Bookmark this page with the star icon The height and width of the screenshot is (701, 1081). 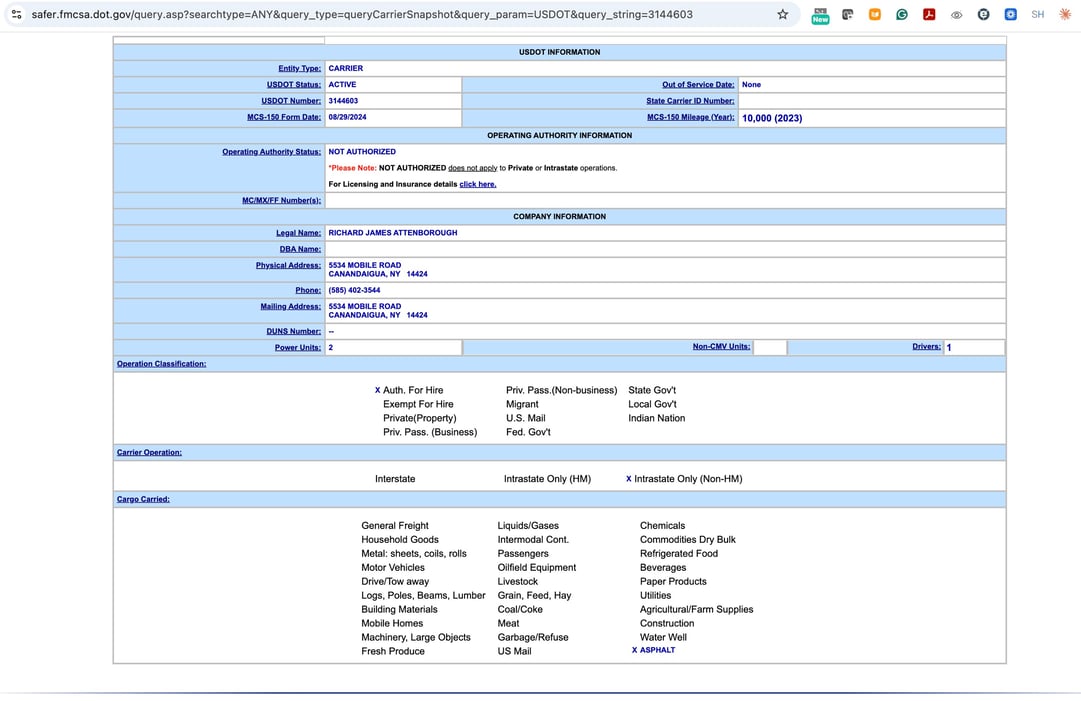coord(783,15)
